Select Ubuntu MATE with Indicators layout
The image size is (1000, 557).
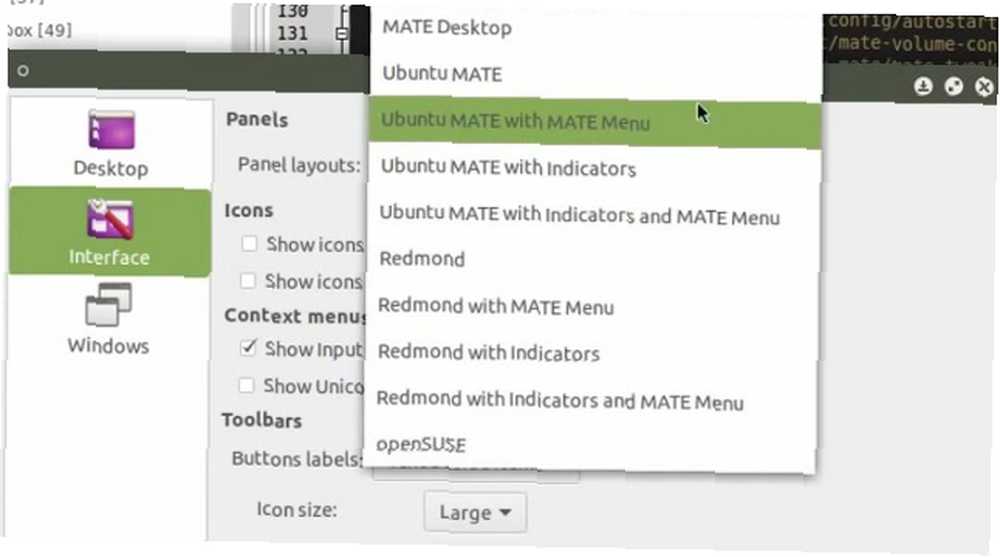tap(594, 168)
